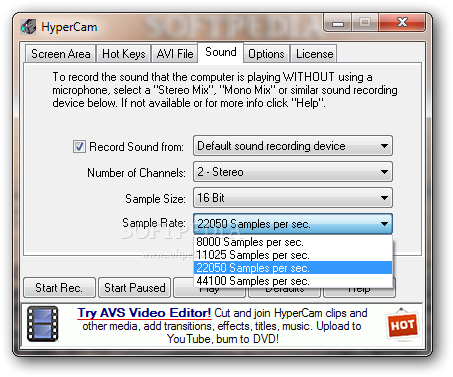Click the HyperCam app icon in title bar
Viewport: 453px width, 377px height.
pos(28,27)
